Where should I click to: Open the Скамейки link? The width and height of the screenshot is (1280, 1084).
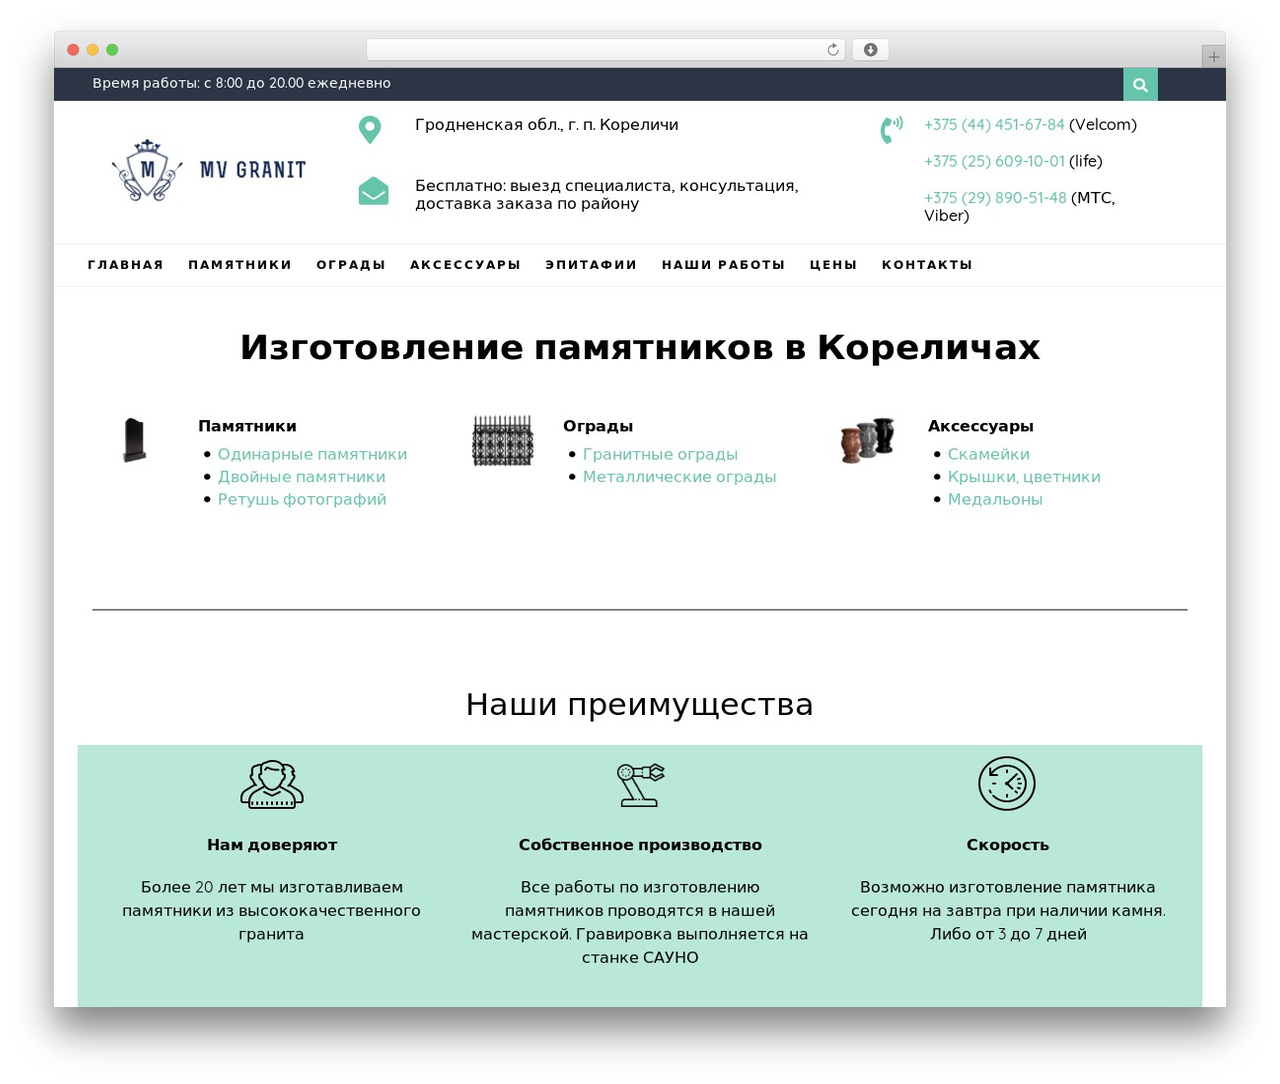(989, 454)
